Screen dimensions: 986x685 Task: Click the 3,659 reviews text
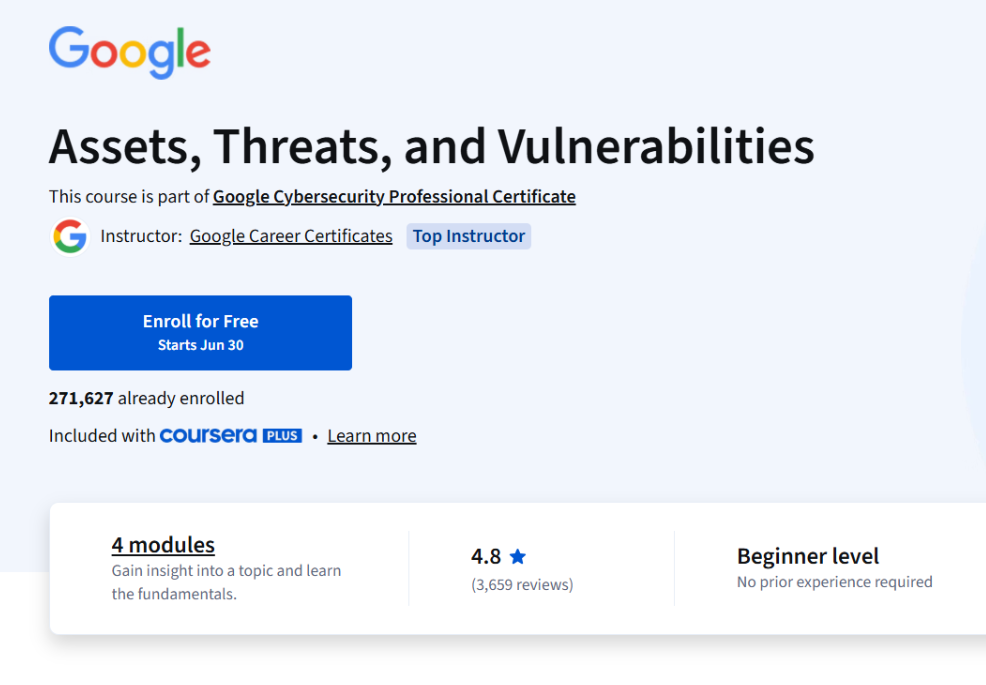point(522,582)
